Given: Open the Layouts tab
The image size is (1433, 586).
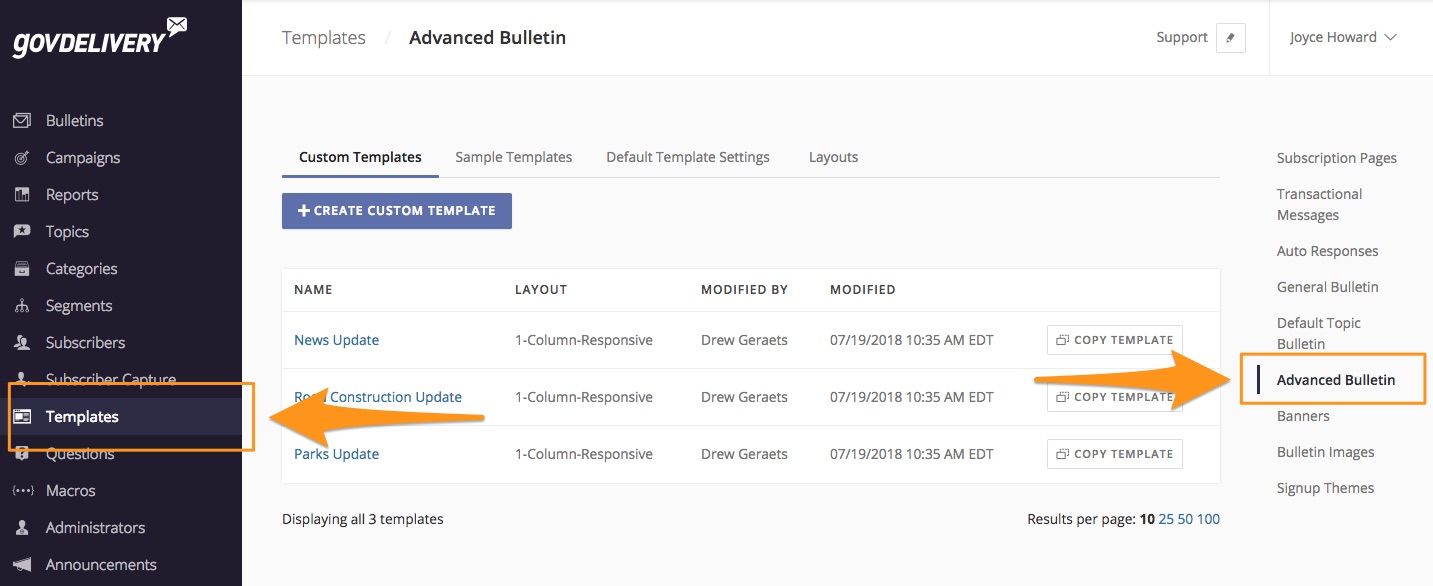Looking at the screenshot, I should 833,157.
